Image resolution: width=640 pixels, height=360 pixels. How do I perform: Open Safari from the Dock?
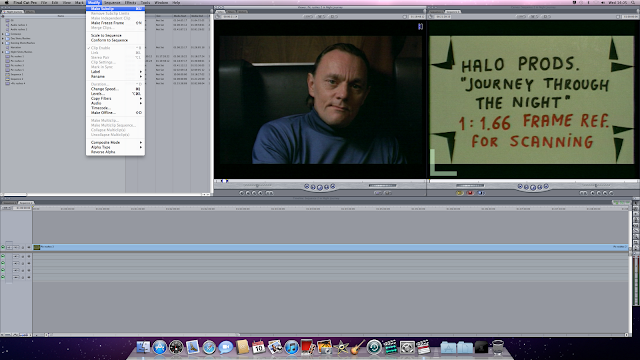(x=209, y=347)
